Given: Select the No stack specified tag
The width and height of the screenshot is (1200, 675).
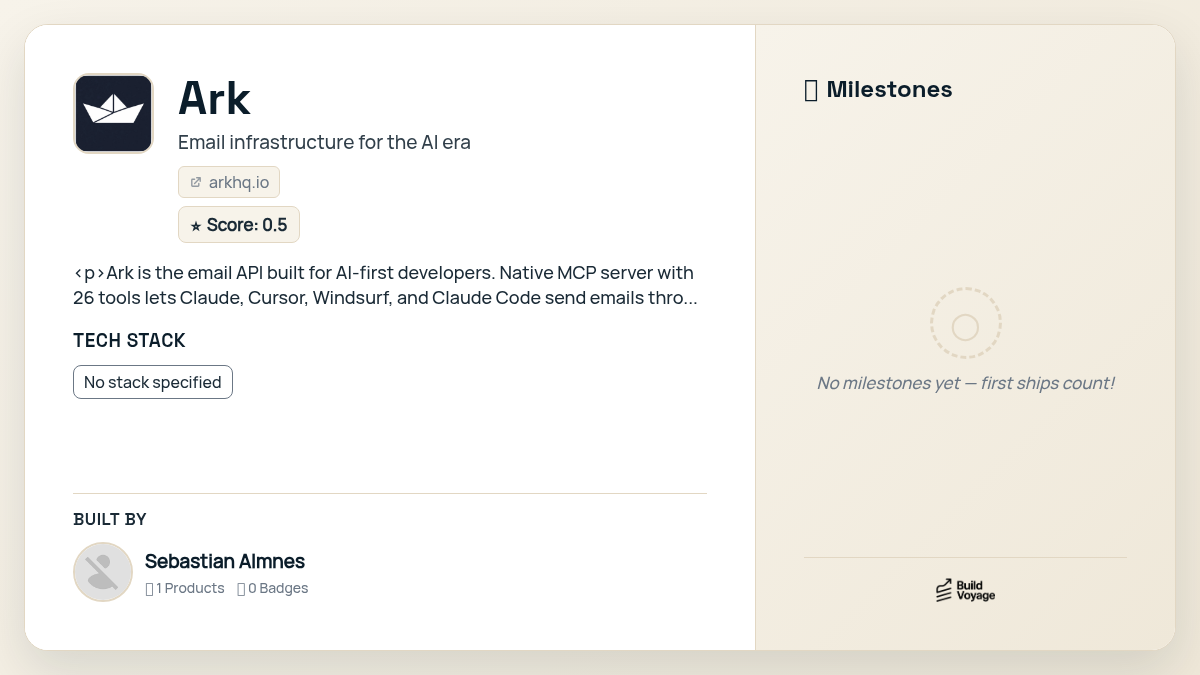Looking at the screenshot, I should 153,382.
